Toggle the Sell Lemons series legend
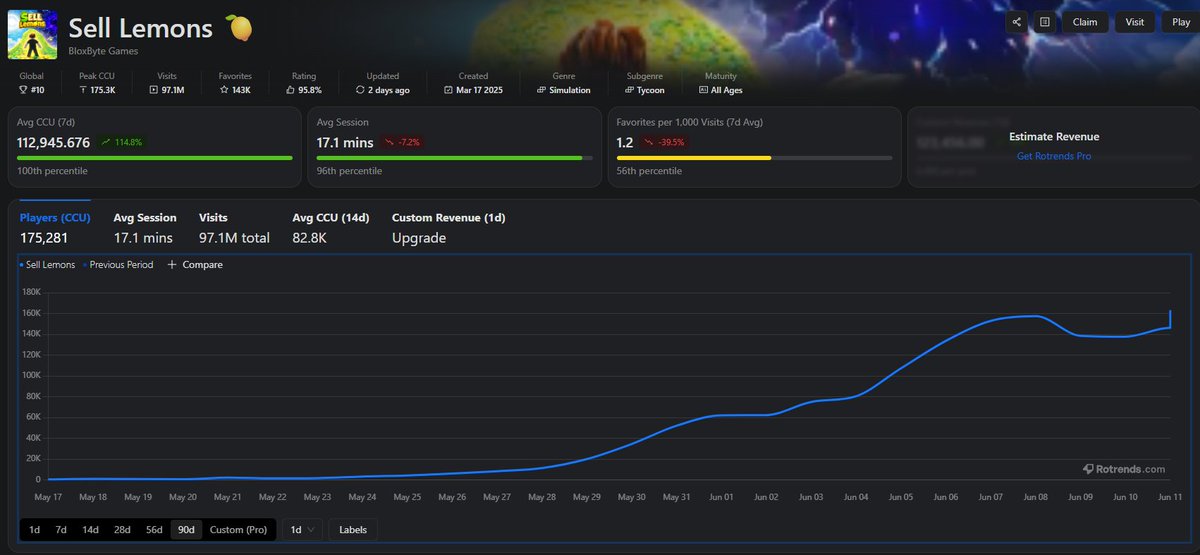Image resolution: width=1200 pixels, height=555 pixels. (47, 265)
